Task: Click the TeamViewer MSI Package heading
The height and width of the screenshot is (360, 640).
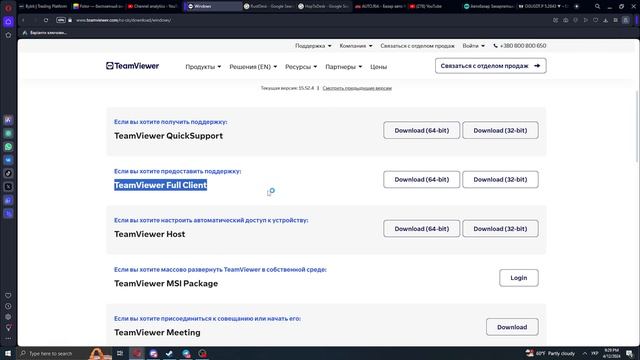Action: click(166, 283)
